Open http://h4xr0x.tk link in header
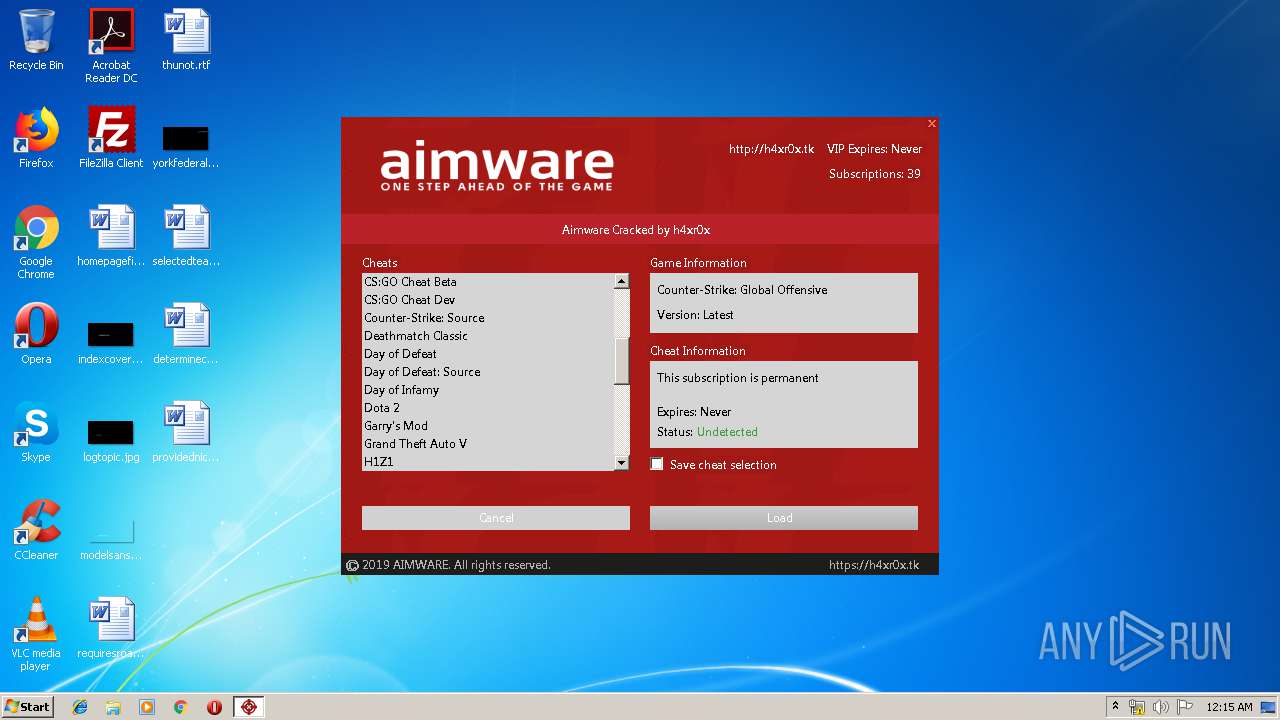Viewport: 1280px width, 720px height. tap(771, 149)
